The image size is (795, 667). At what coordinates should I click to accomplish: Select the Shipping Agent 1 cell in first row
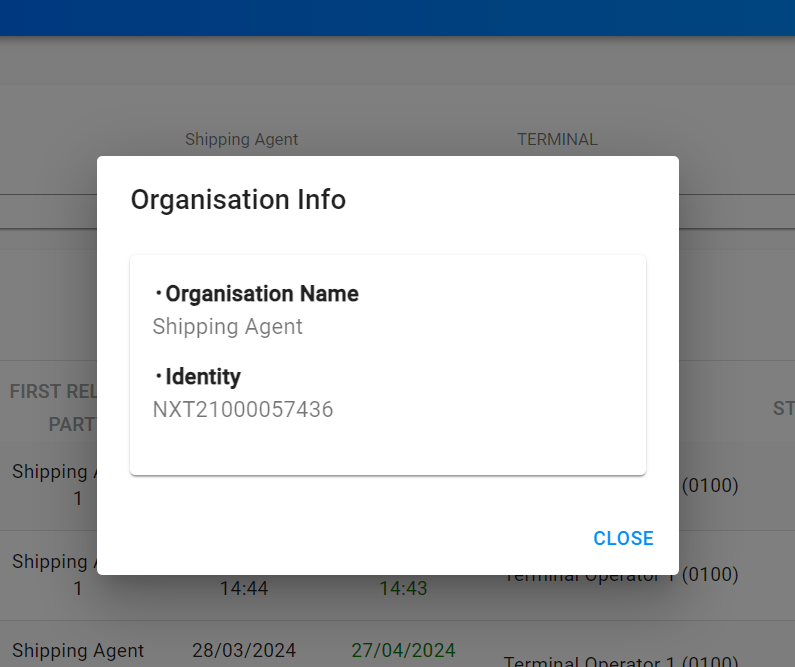click(50, 484)
